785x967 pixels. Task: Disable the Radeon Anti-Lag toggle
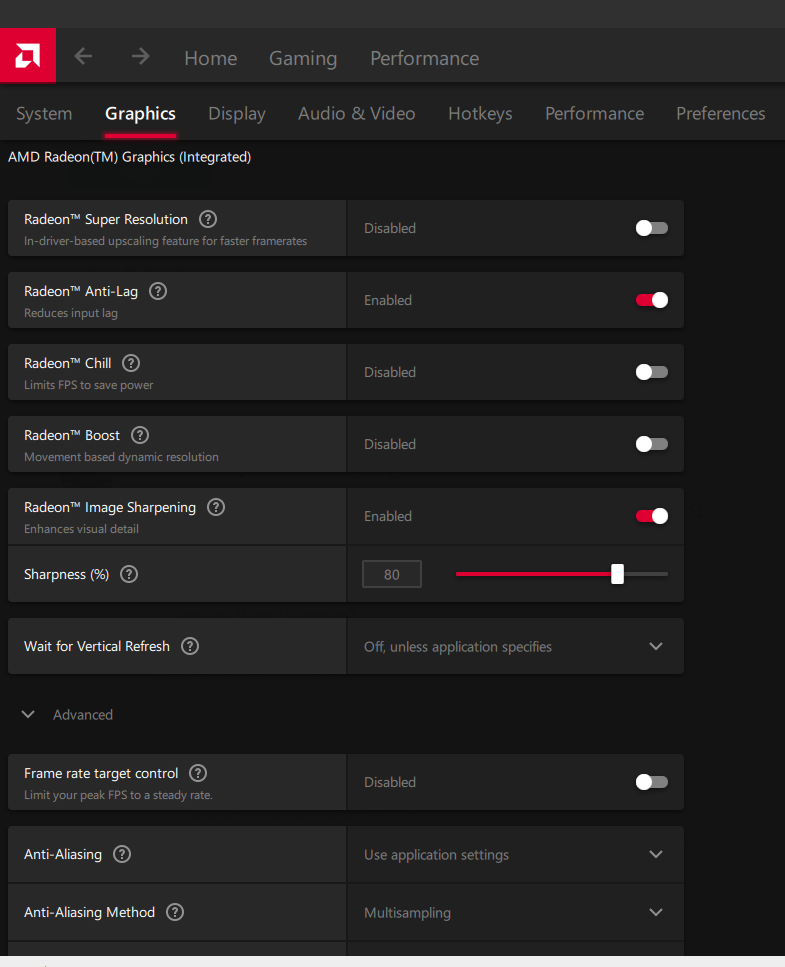click(x=652, y=300)
